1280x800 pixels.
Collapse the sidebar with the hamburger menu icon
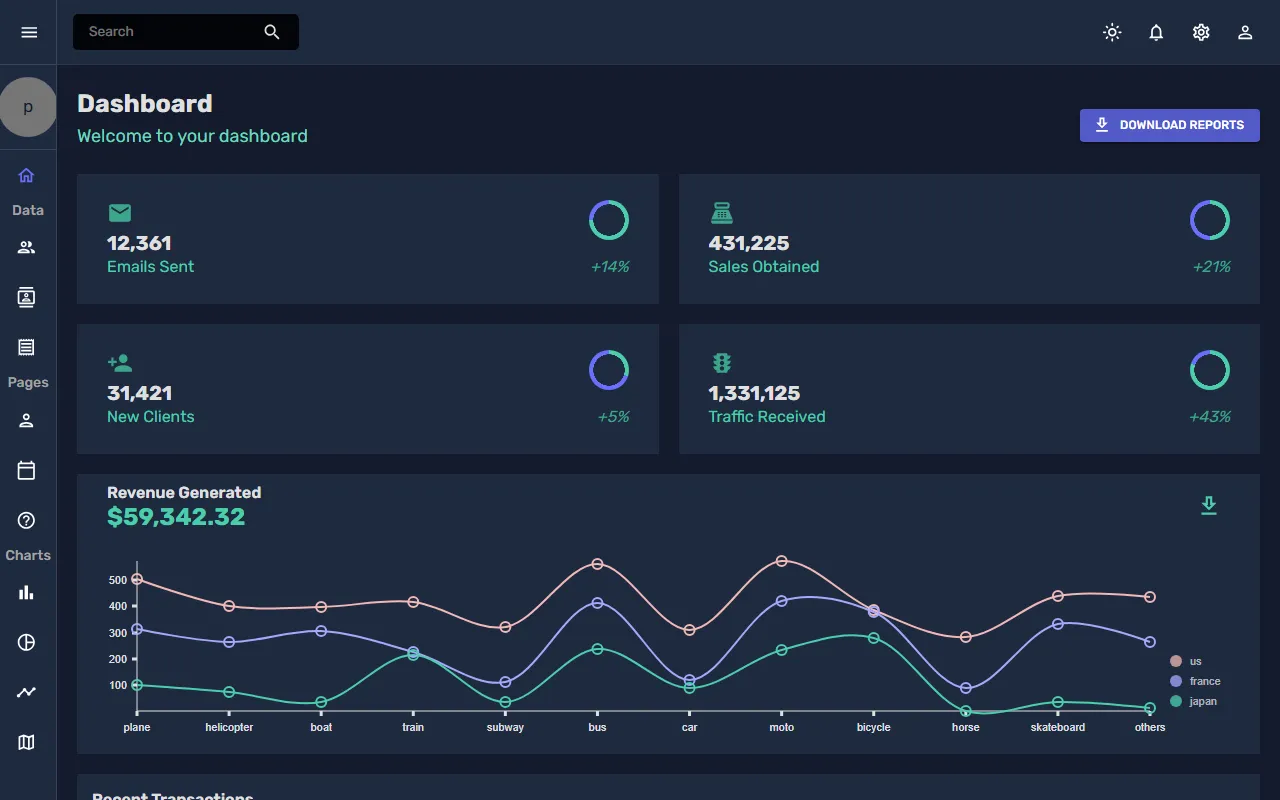tap(29, 32)
